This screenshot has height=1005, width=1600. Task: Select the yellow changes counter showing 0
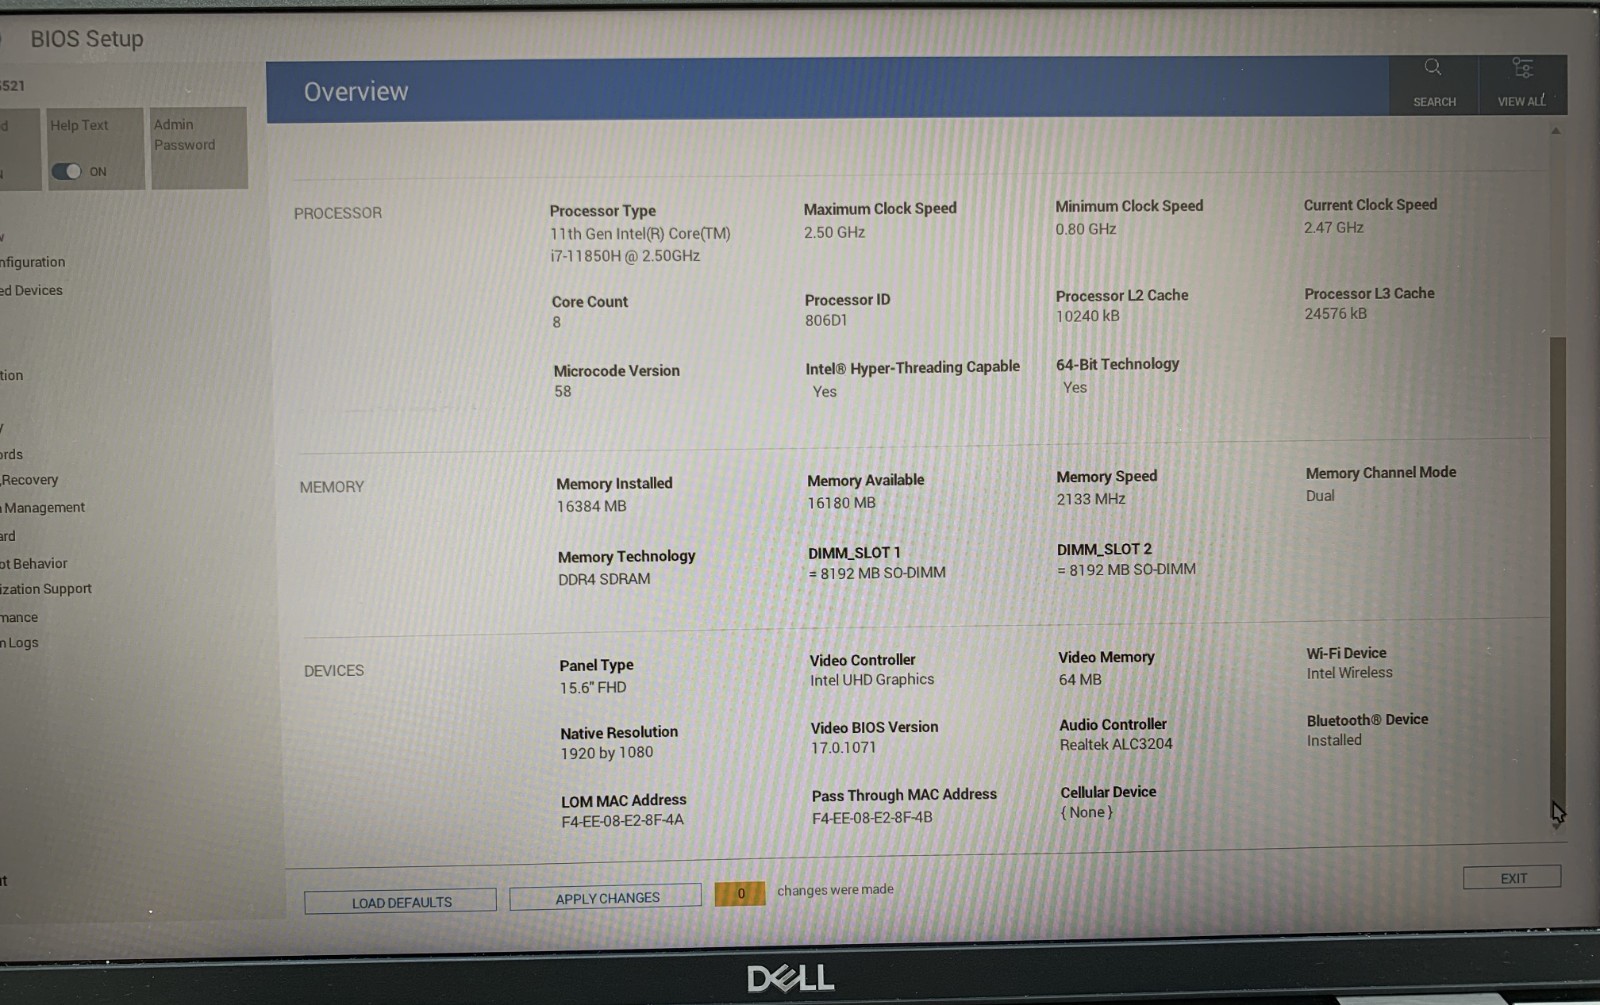(740, 893)
